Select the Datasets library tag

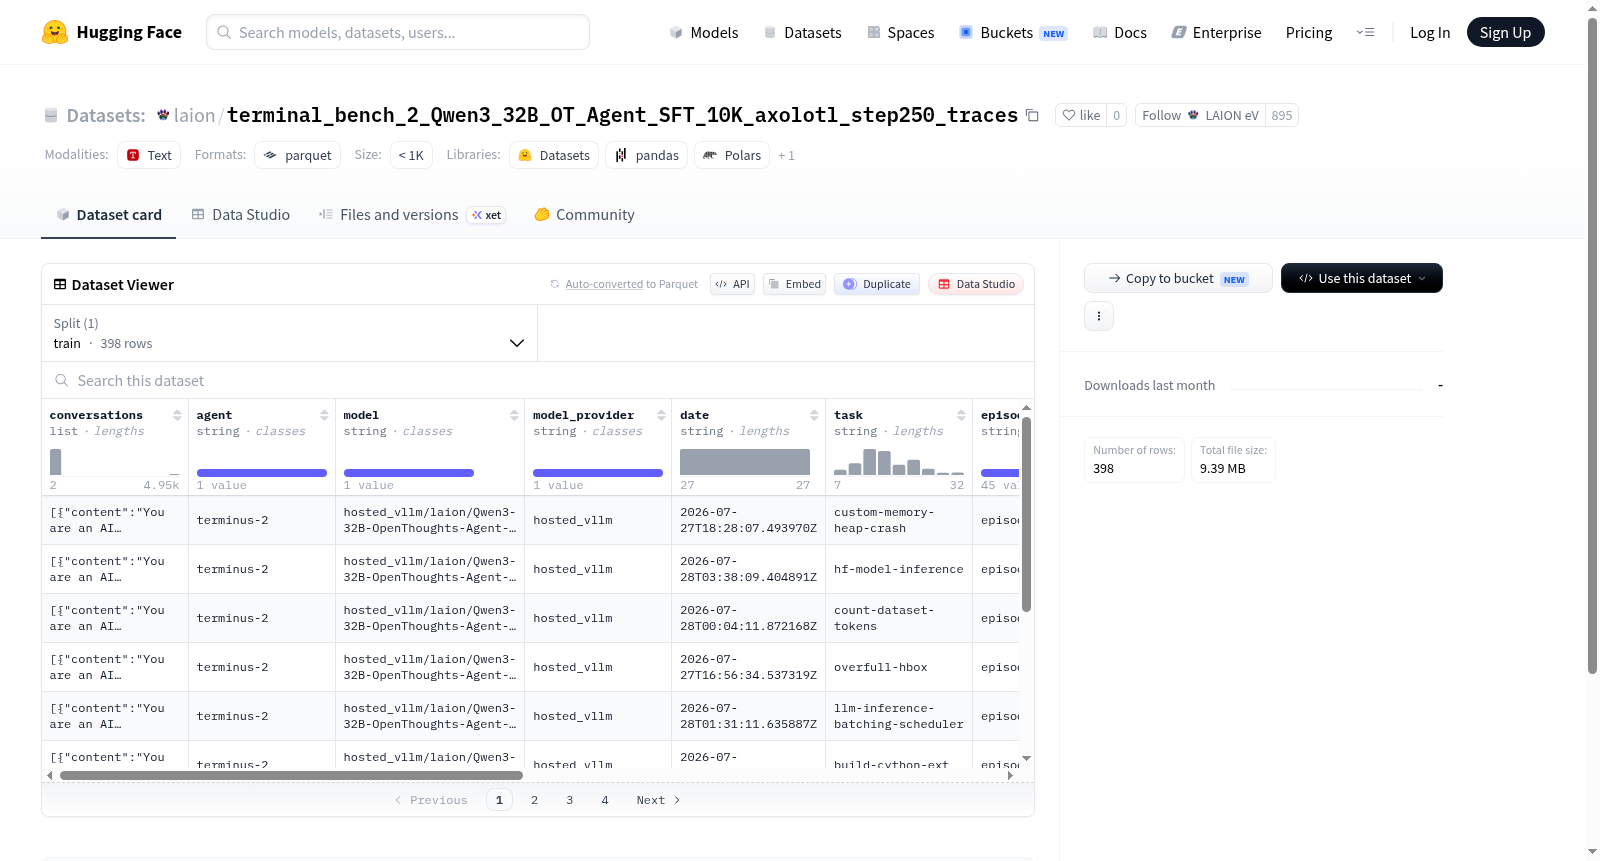tap(554, 155)
